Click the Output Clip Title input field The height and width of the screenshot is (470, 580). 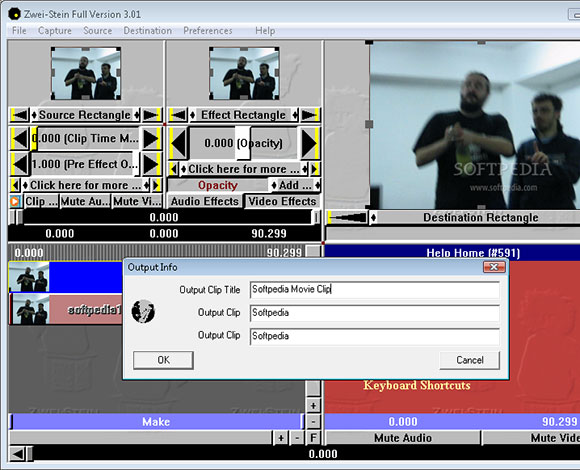pos(375,290)
